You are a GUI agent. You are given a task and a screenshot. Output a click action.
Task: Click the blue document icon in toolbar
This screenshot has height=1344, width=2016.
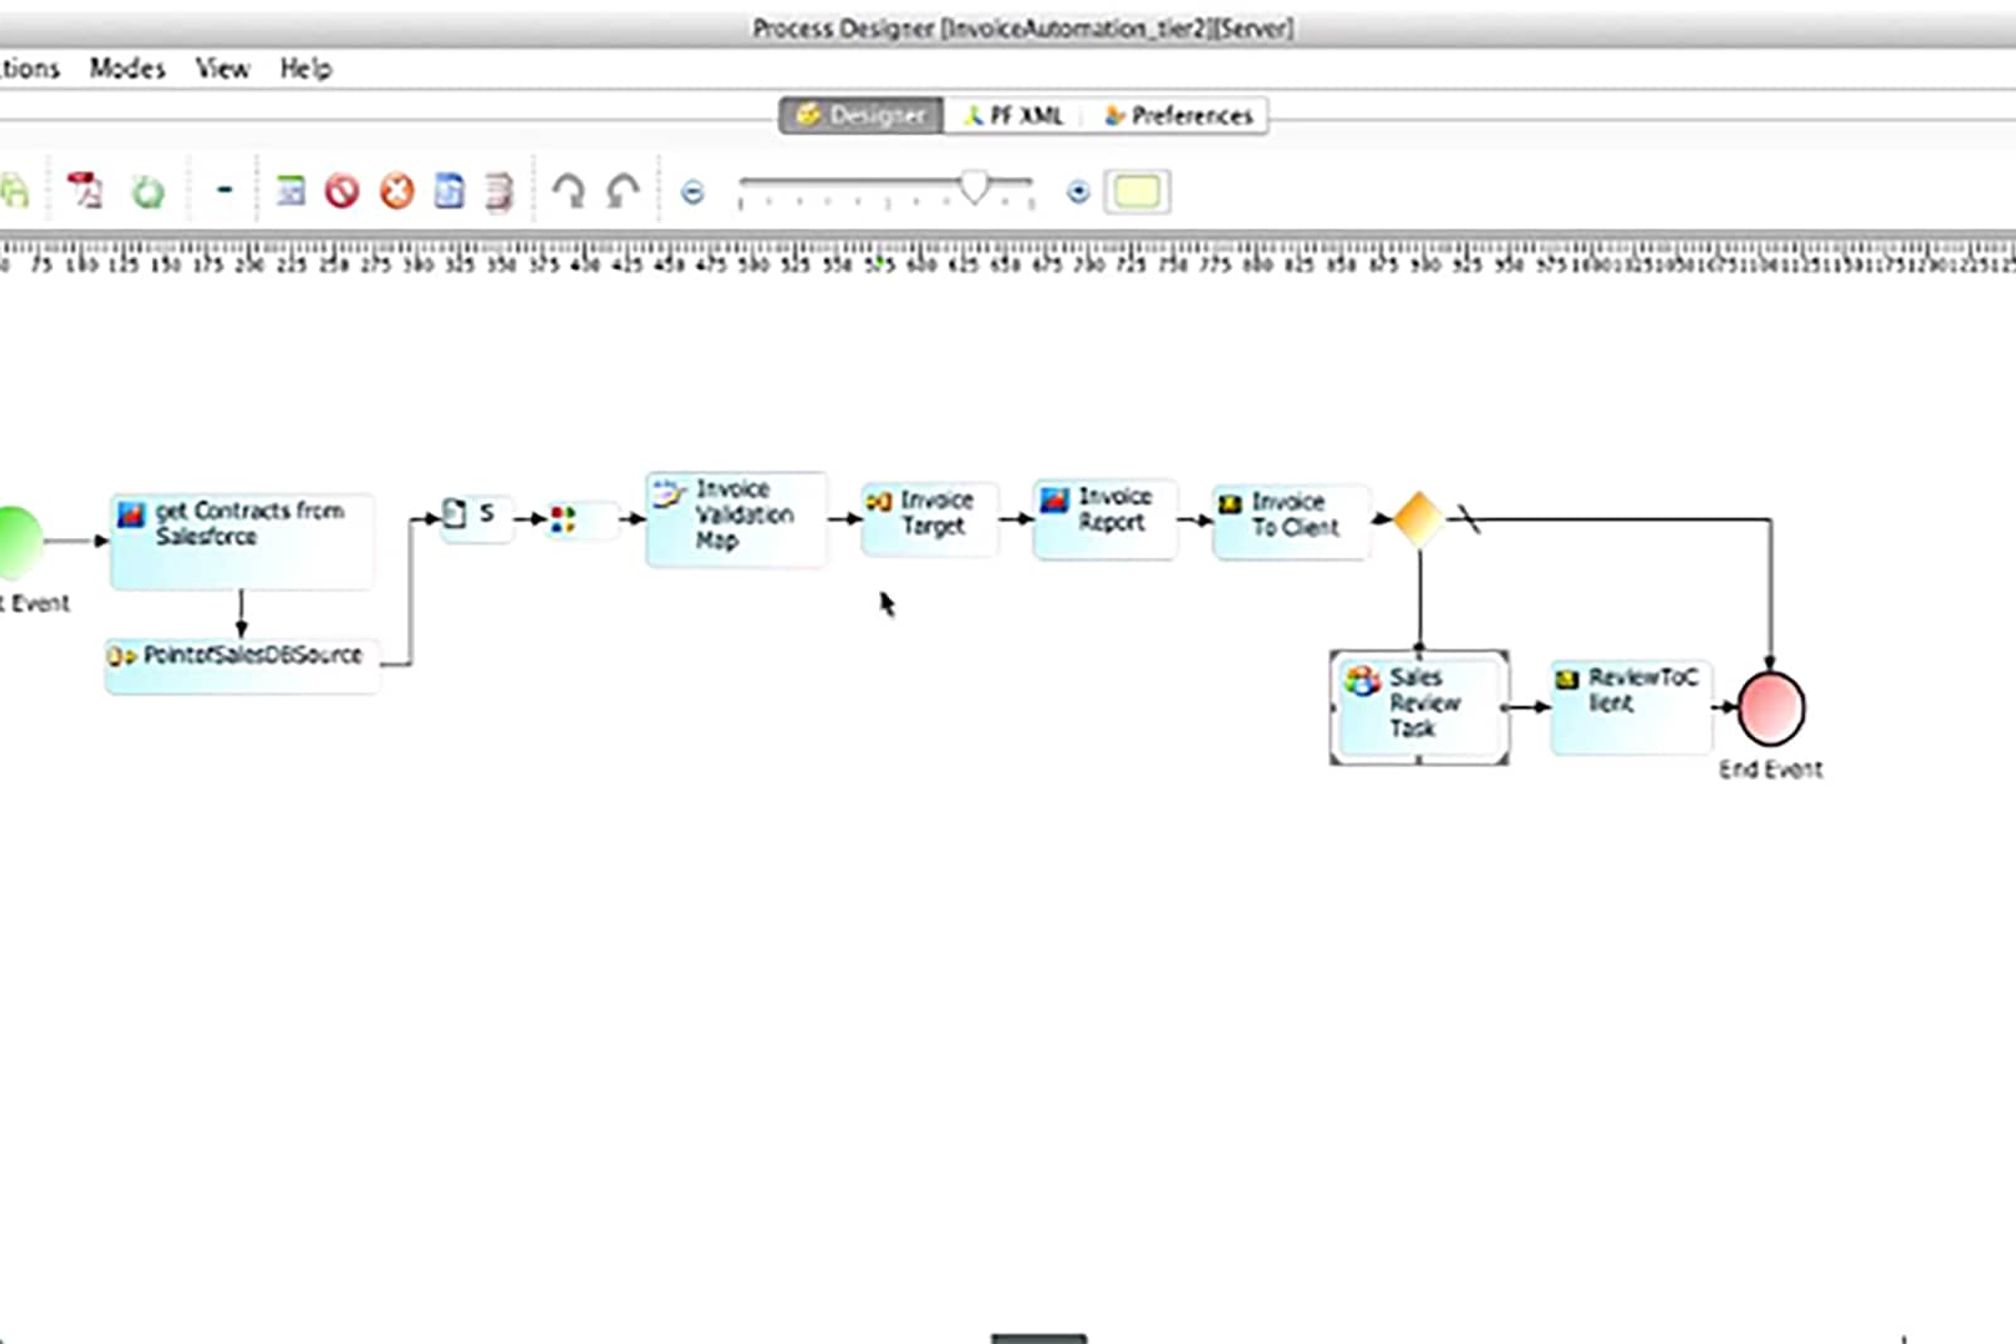click(x=449, y=191)
